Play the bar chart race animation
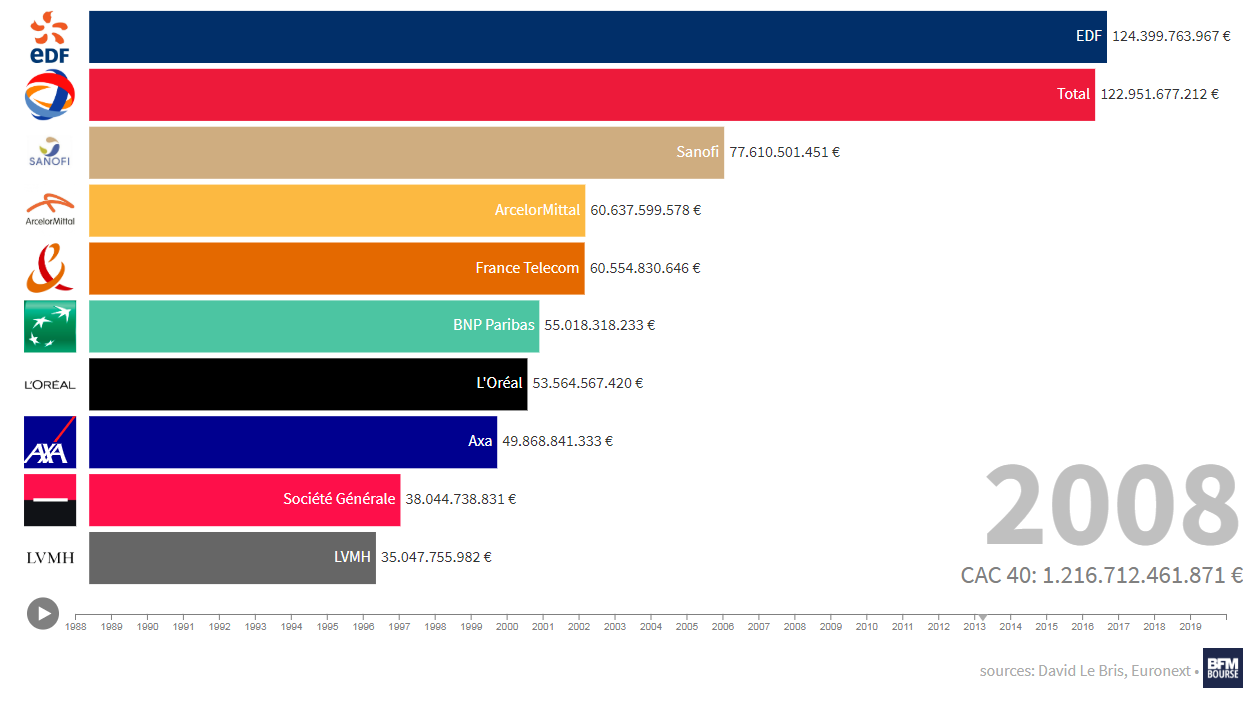1248x702 pixels. (x=42, y=613)
